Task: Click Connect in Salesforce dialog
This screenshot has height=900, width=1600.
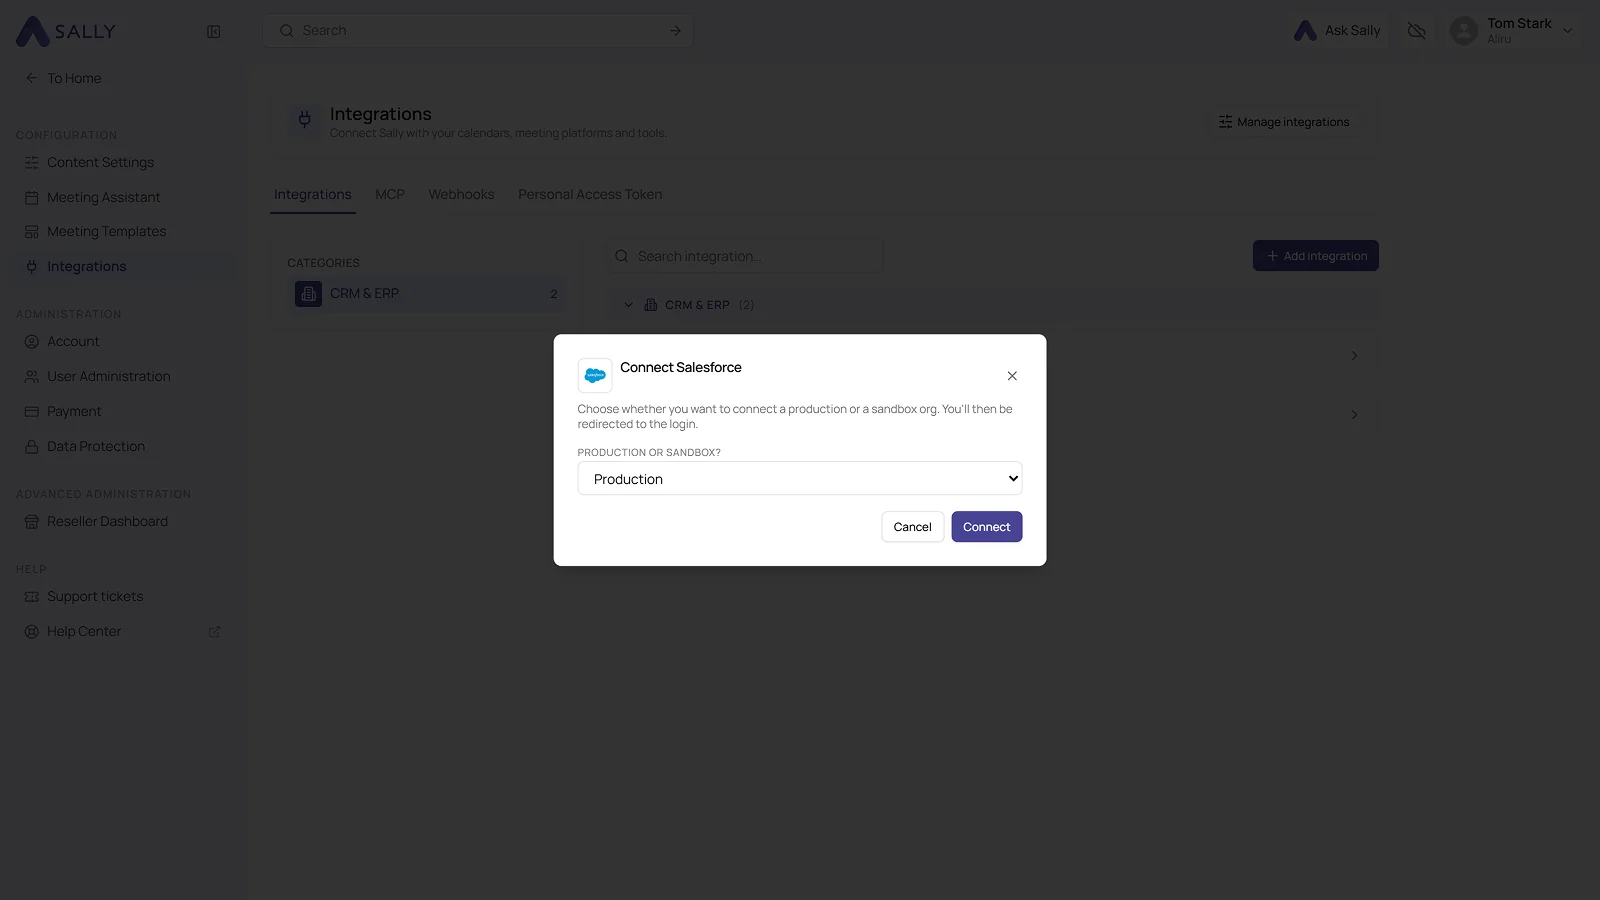Action: (x=987, y=527)
